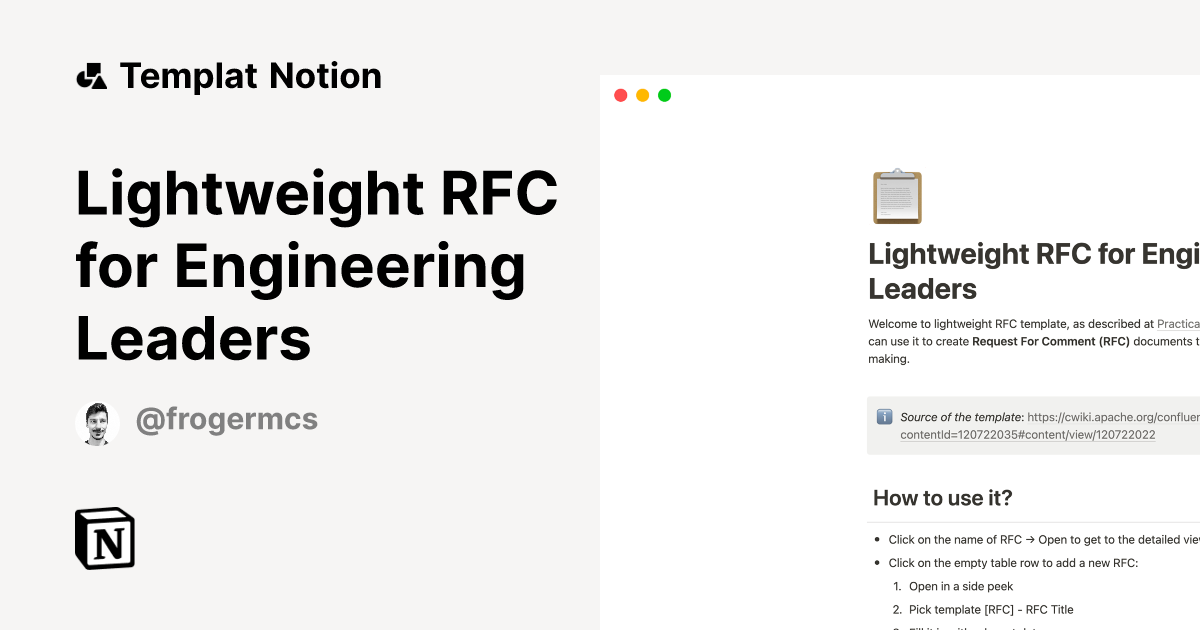Click the red traffic light in the preview window

[x=621, y=95]
